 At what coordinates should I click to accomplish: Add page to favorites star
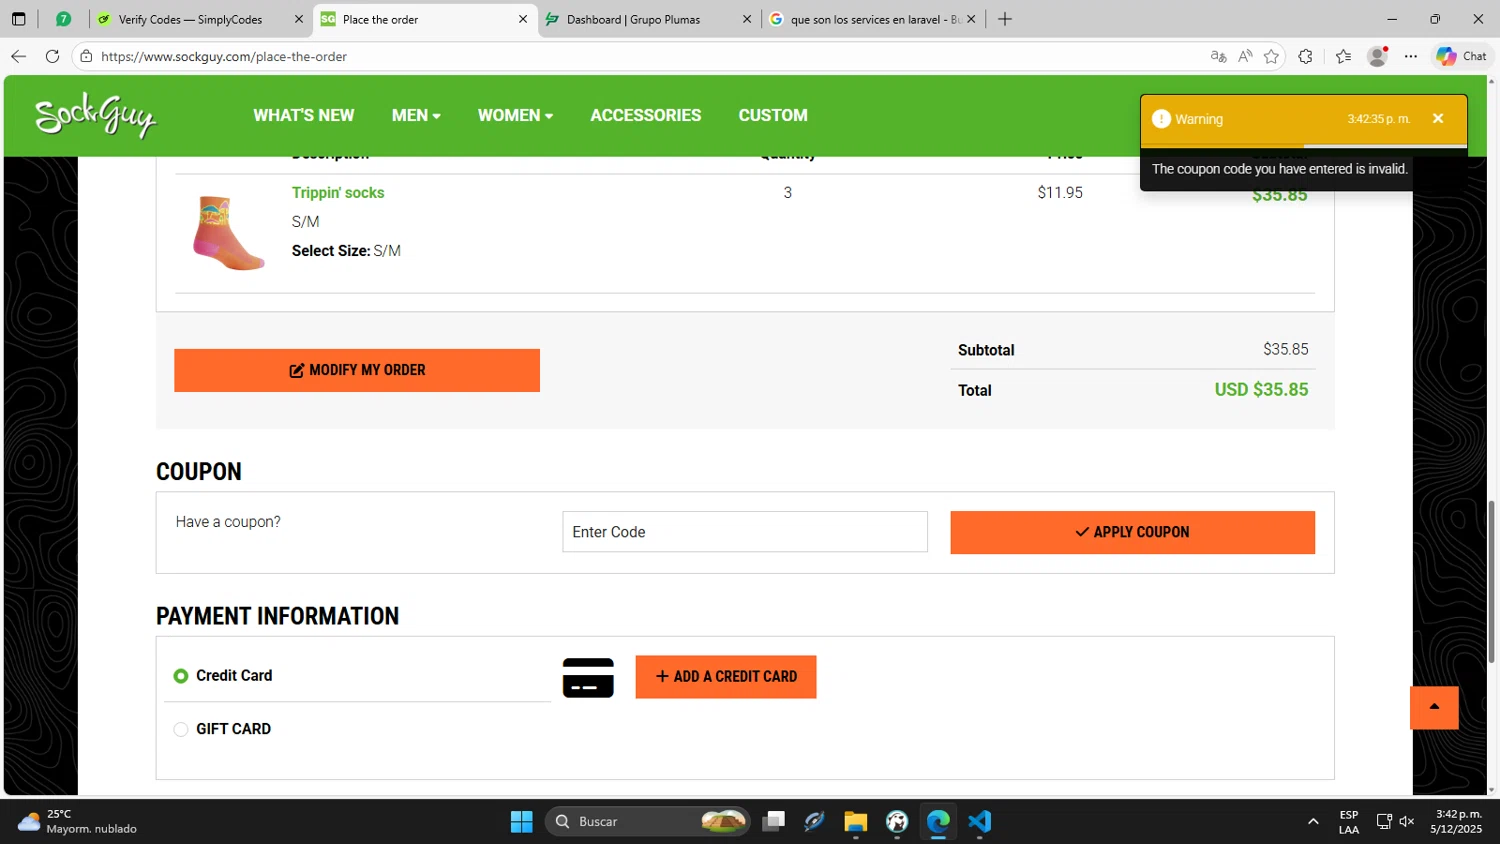(x=1271, y=56)
